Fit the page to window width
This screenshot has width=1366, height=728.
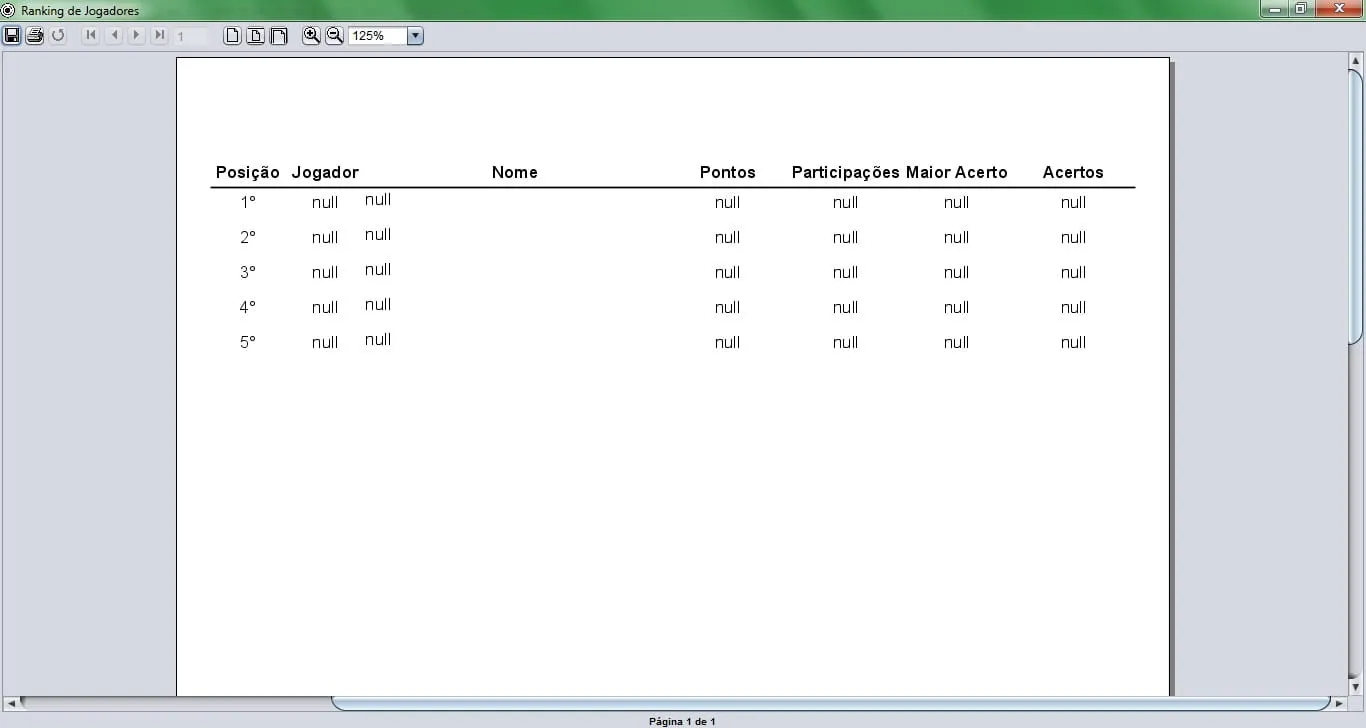[279, 36]
